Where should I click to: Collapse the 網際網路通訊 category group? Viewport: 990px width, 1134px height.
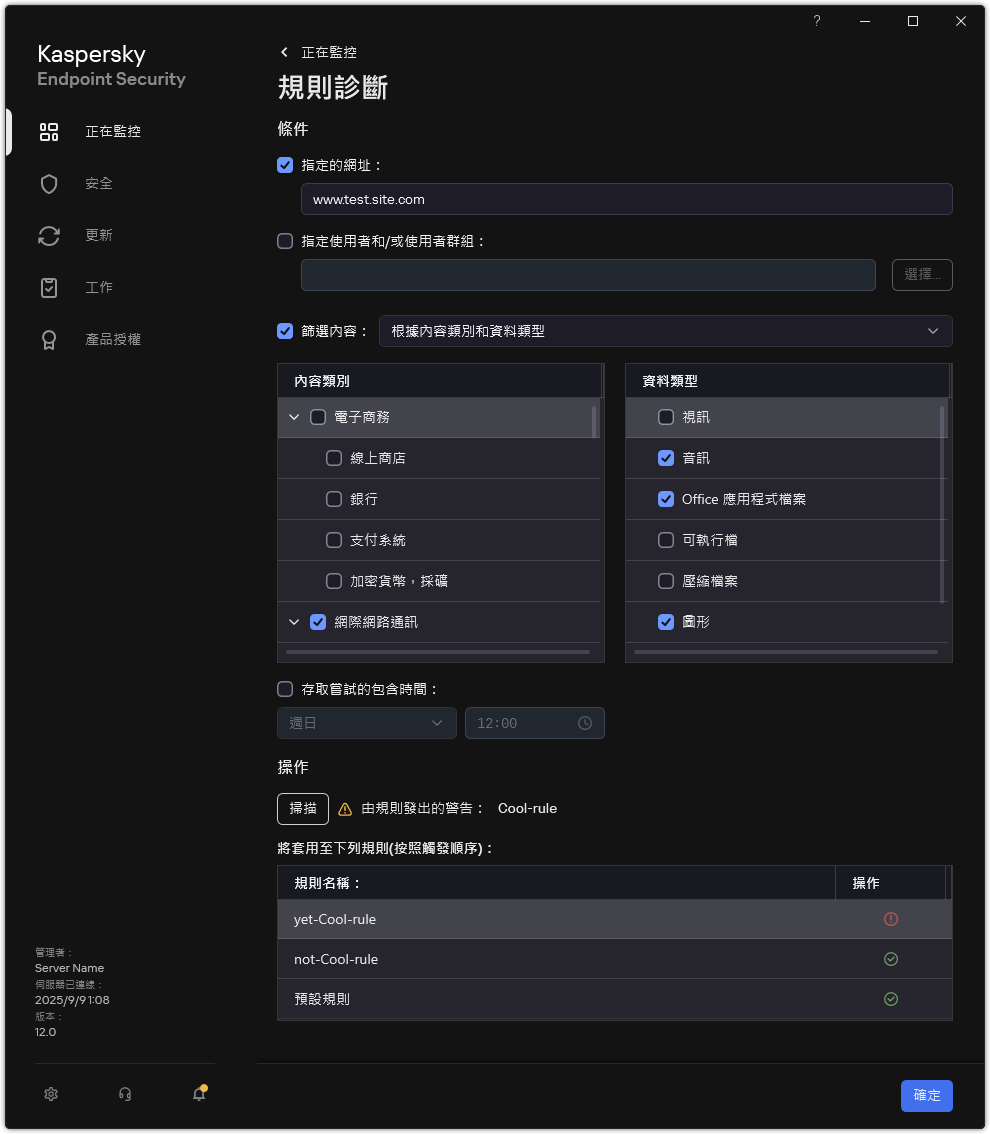tap(294, 621)
